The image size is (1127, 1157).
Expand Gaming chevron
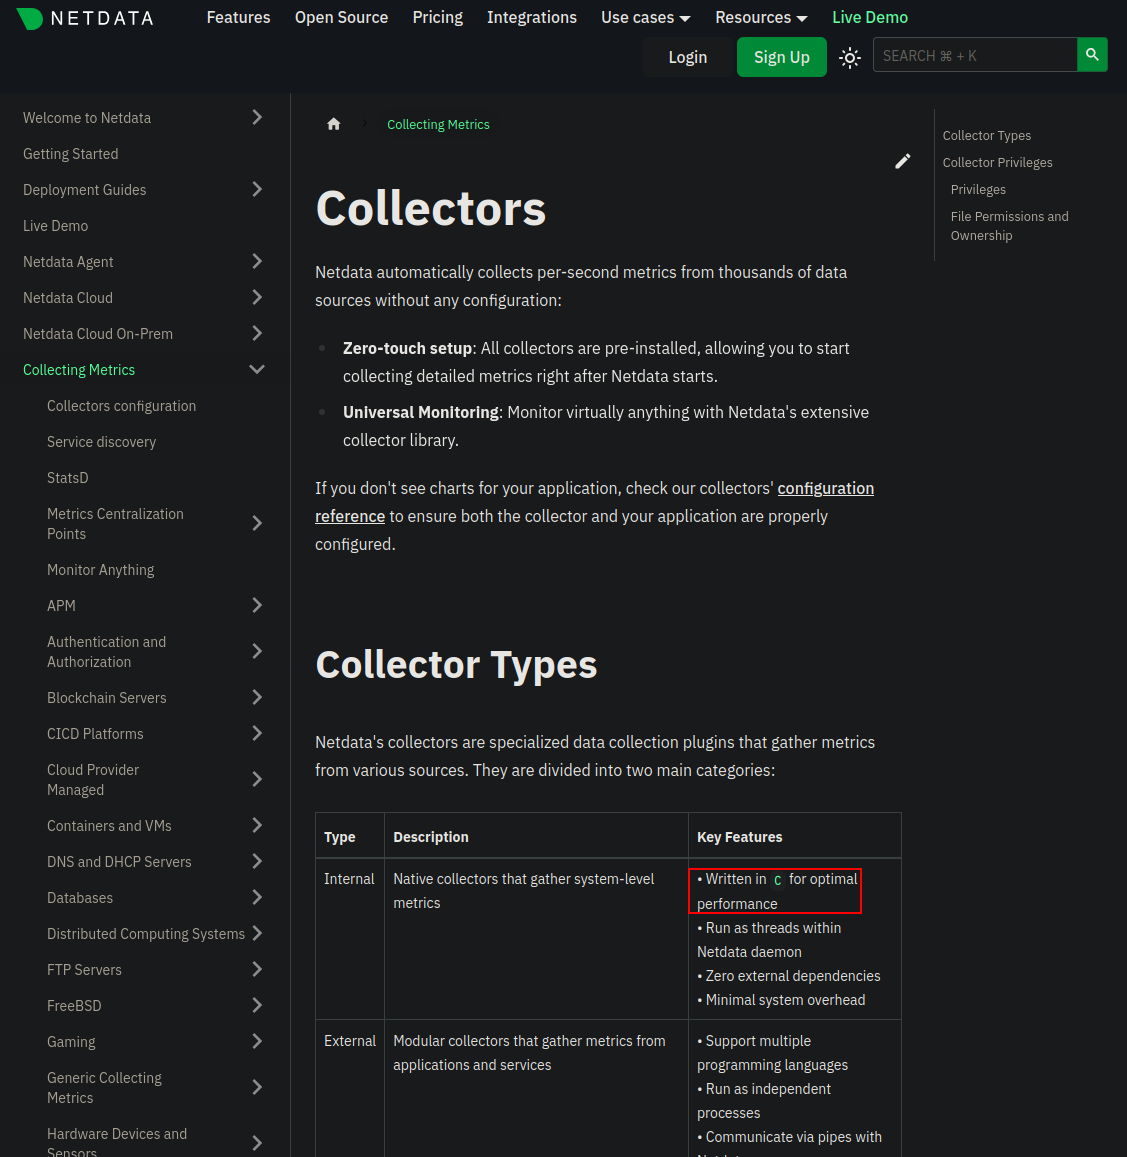(257, 1042)
